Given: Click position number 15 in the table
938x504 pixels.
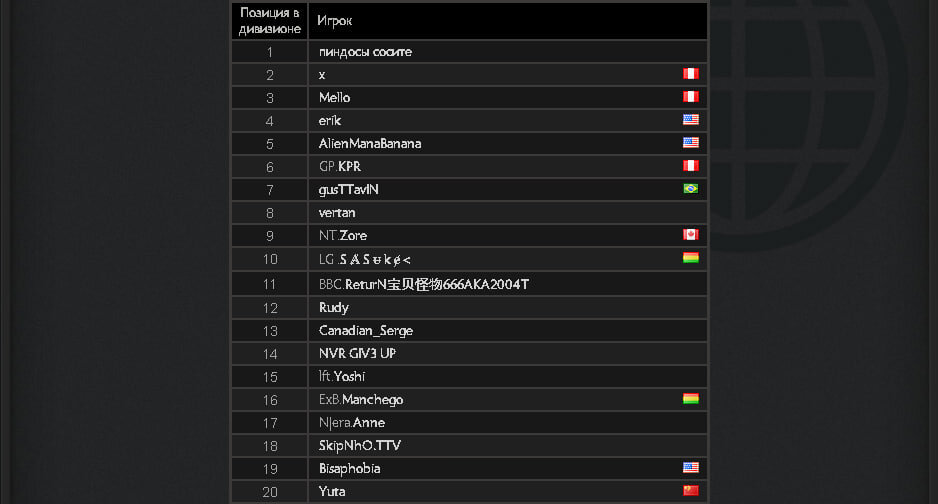Looking at the screenshot, I should tap(270, 377).
